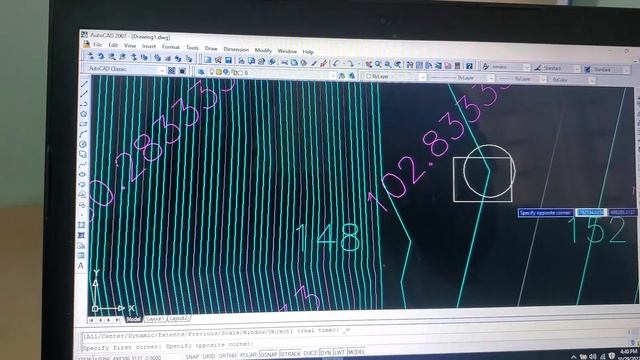
Task: Open the Format menu
Action: [x=170, y=47]
